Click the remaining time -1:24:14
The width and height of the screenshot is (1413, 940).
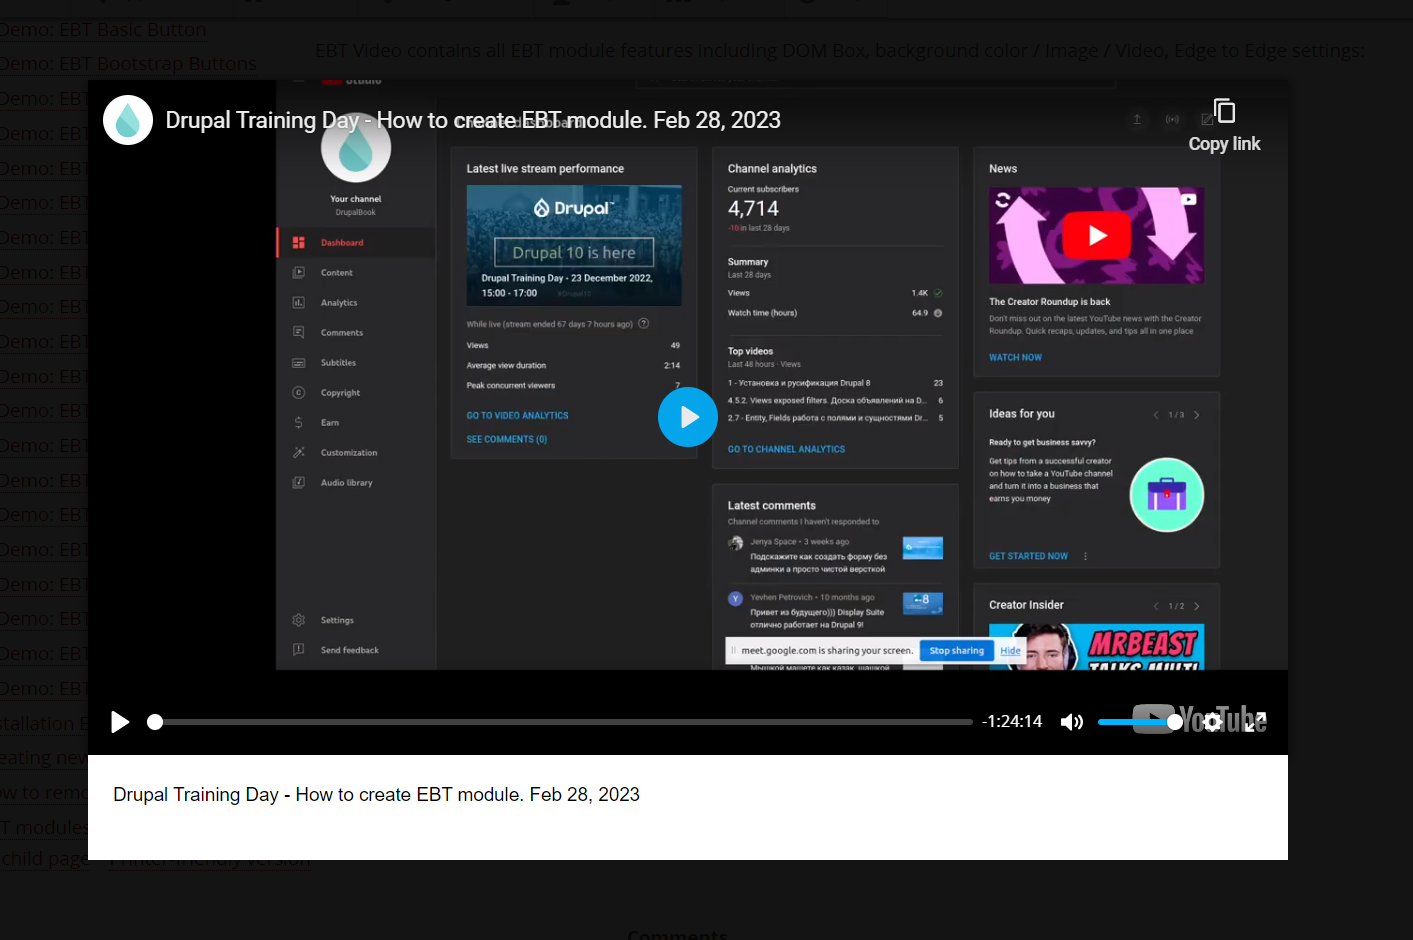coord(1012,722)
